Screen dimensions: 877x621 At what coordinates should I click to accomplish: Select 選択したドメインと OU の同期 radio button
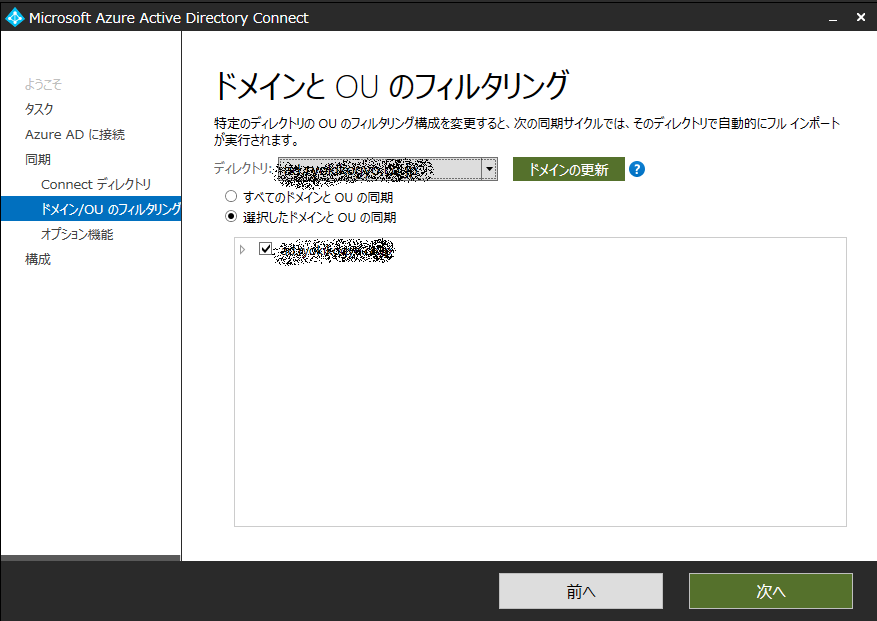point(231,217)
